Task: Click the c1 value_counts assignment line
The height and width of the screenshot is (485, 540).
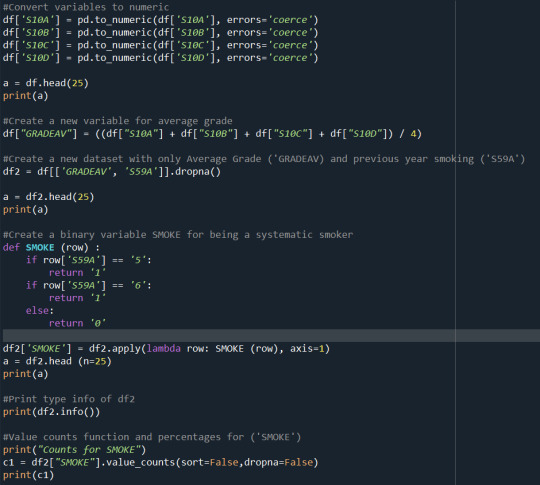Action: click(160, 462)
